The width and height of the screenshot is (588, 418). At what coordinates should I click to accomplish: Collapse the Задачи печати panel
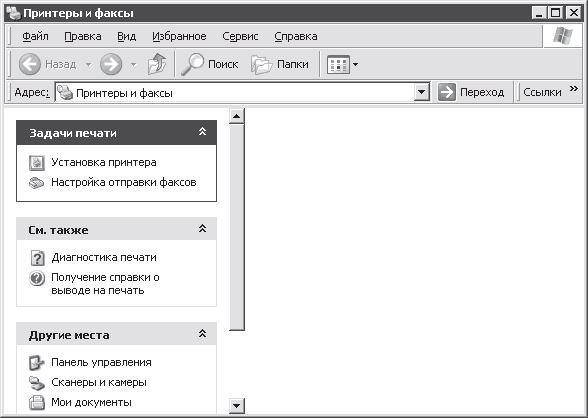click(x=202, y=132)
